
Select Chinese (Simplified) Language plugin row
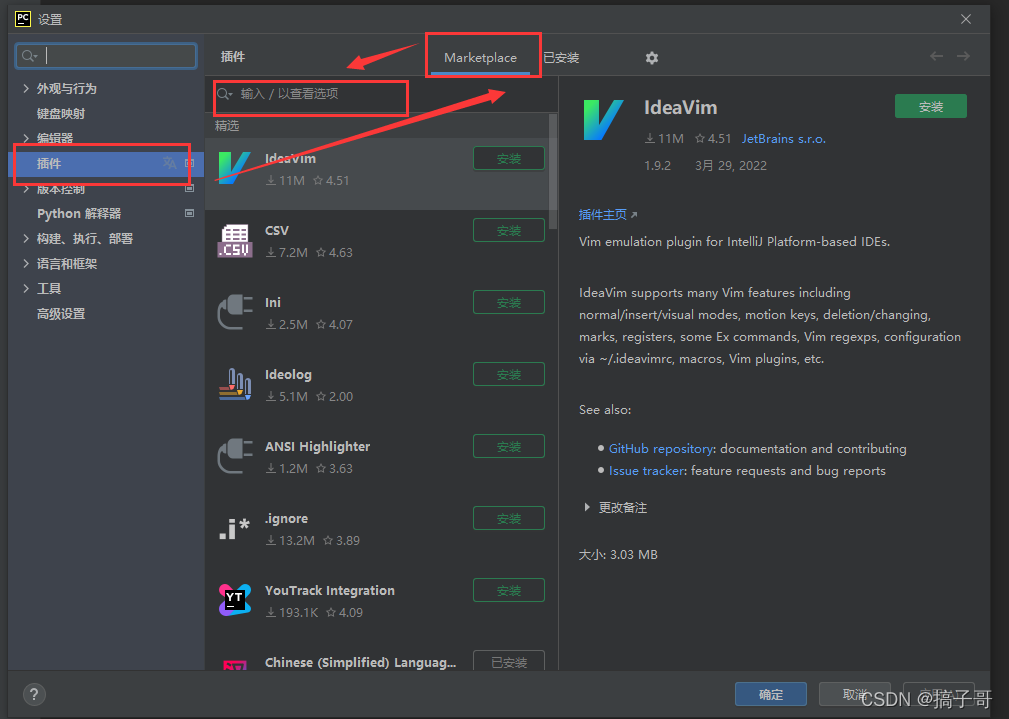coord(376,659)
